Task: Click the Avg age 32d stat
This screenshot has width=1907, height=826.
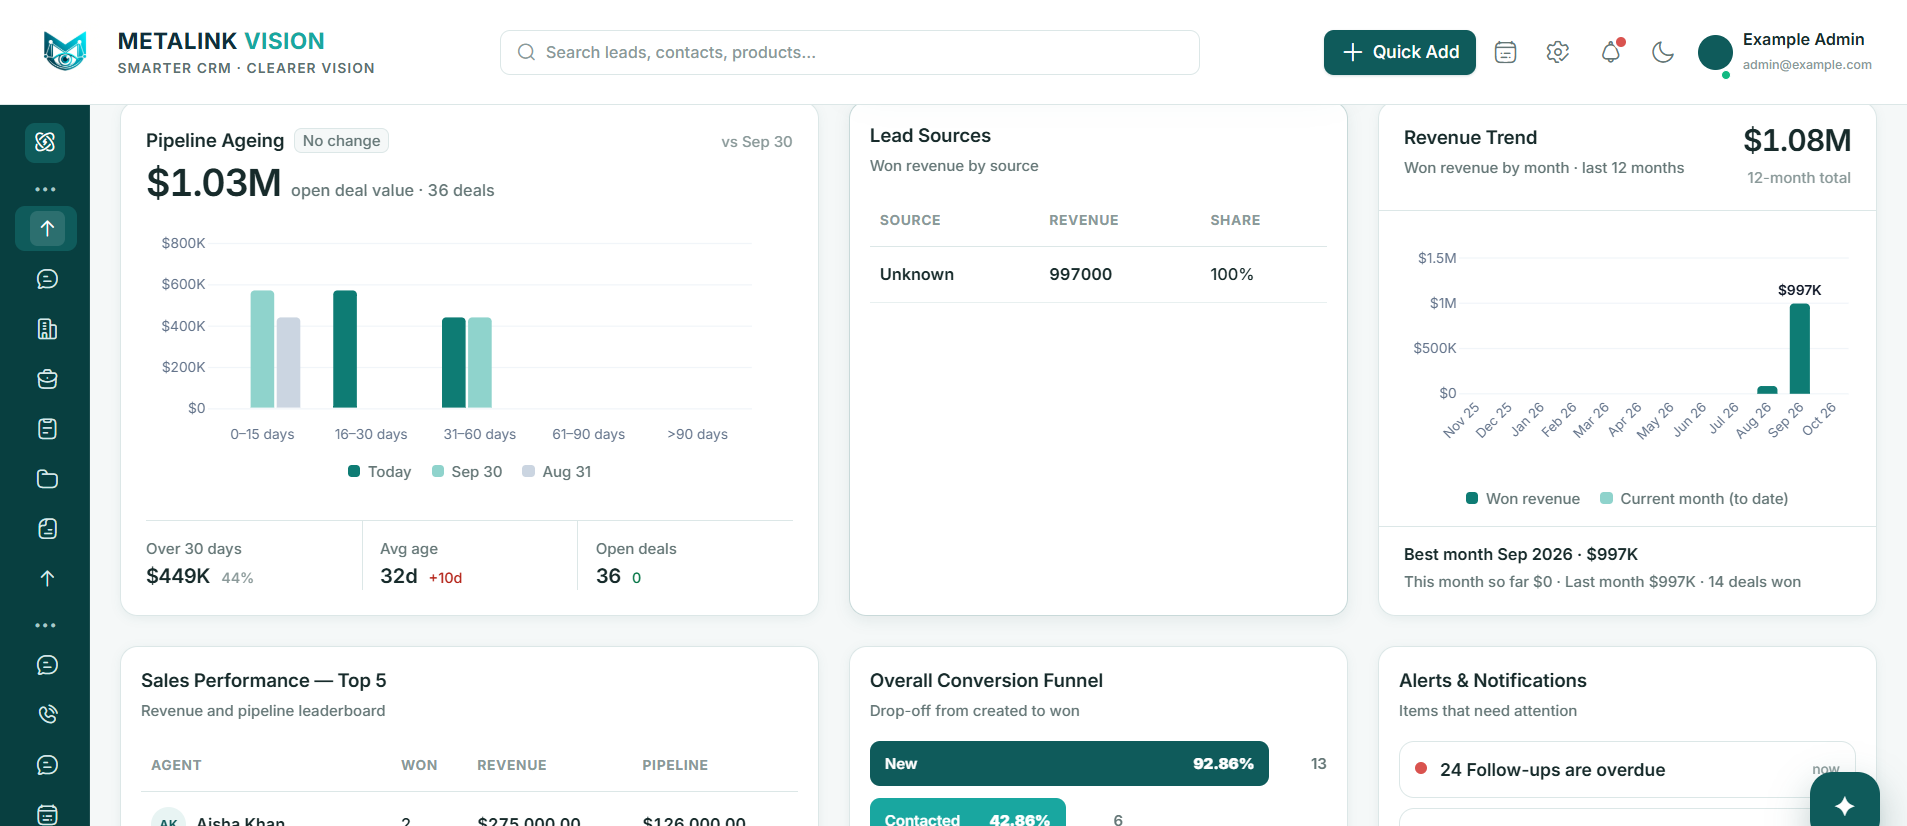Action: tap(421, 563)
